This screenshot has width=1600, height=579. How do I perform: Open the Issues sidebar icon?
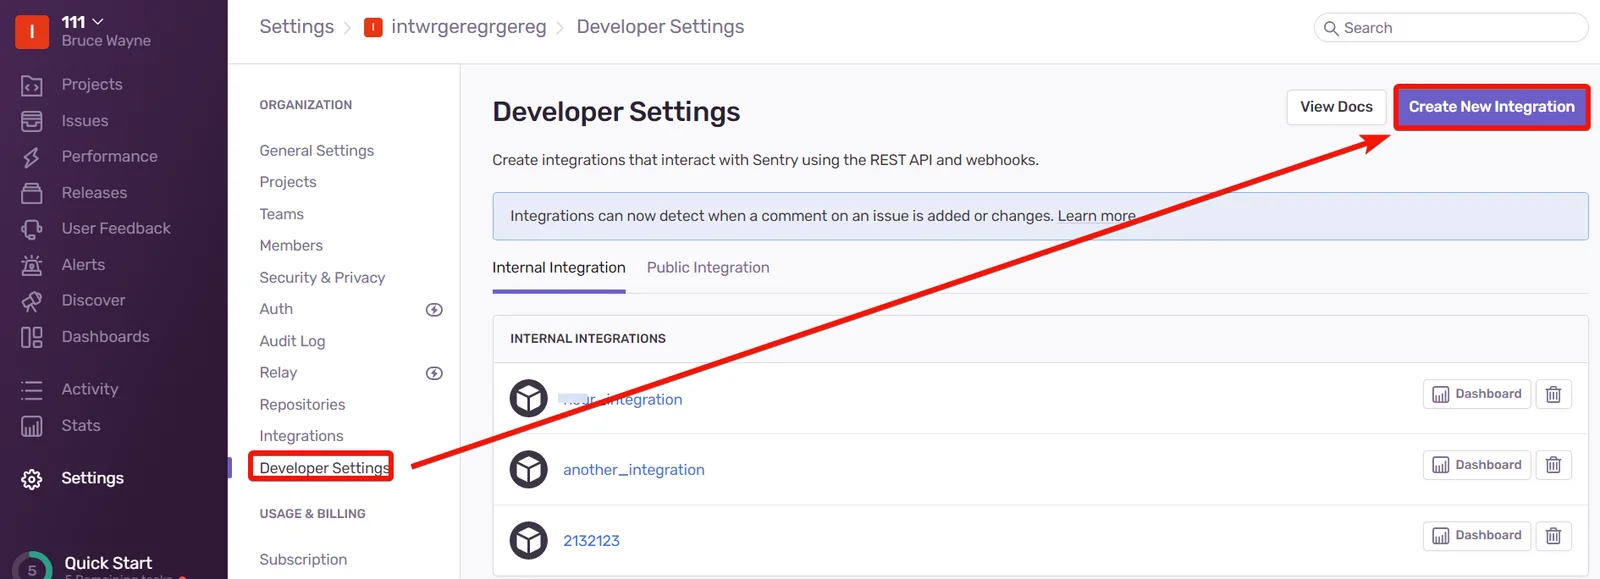(32, 121)
